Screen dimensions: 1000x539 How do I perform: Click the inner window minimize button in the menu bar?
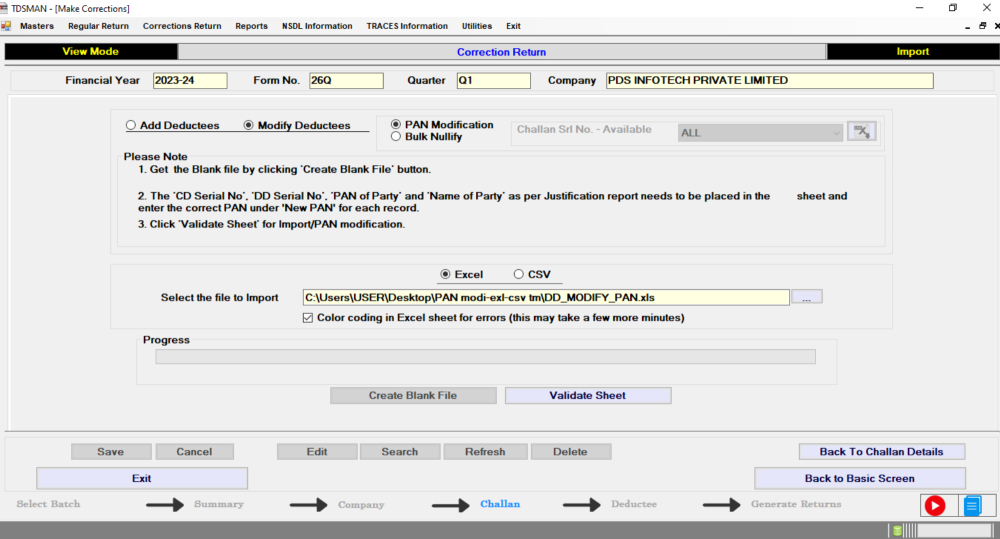pos(967,27)
